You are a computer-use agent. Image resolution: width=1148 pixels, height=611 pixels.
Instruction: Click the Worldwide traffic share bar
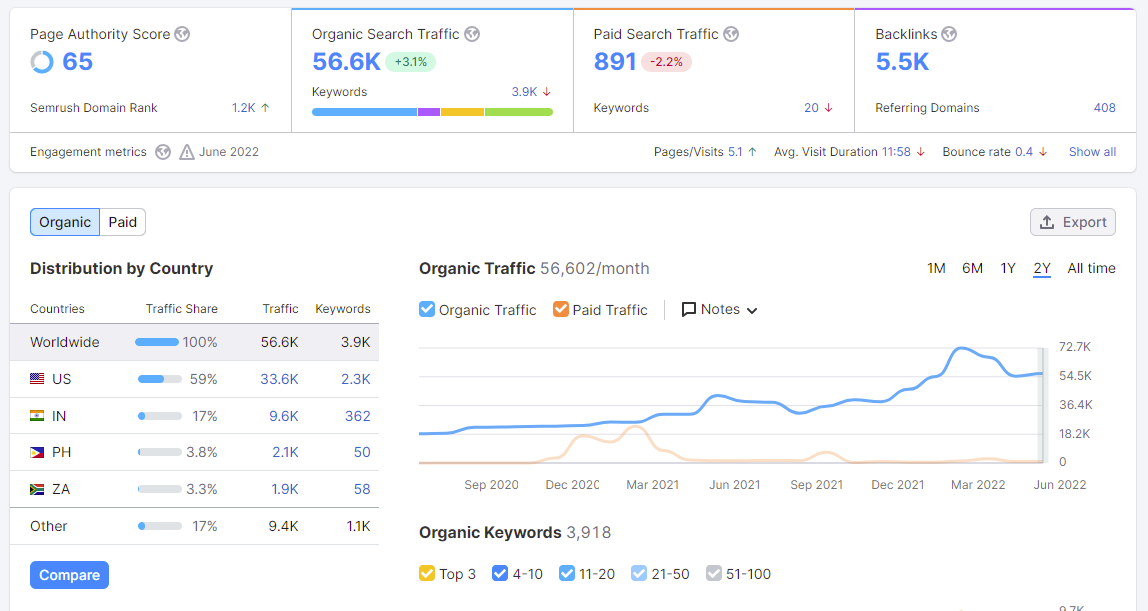click(155, 342)
